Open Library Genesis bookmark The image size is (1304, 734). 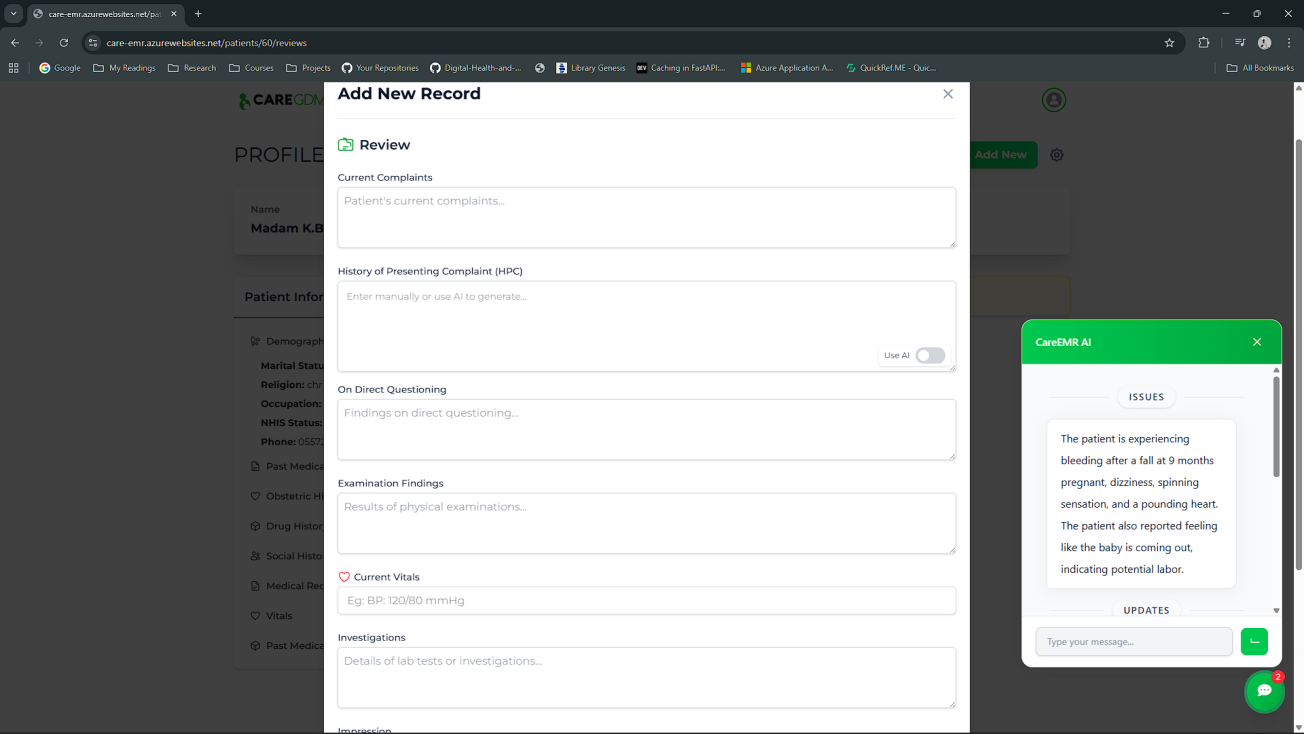pos(591,68)
